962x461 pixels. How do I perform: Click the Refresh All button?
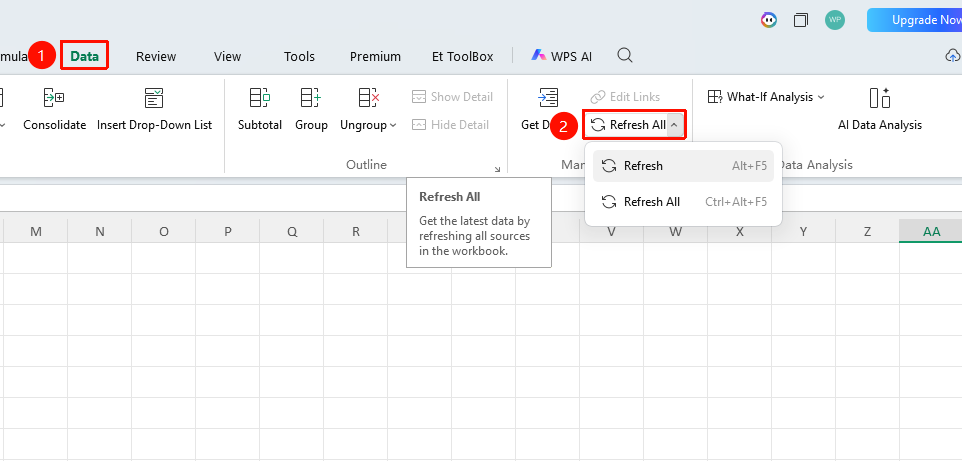628,125
